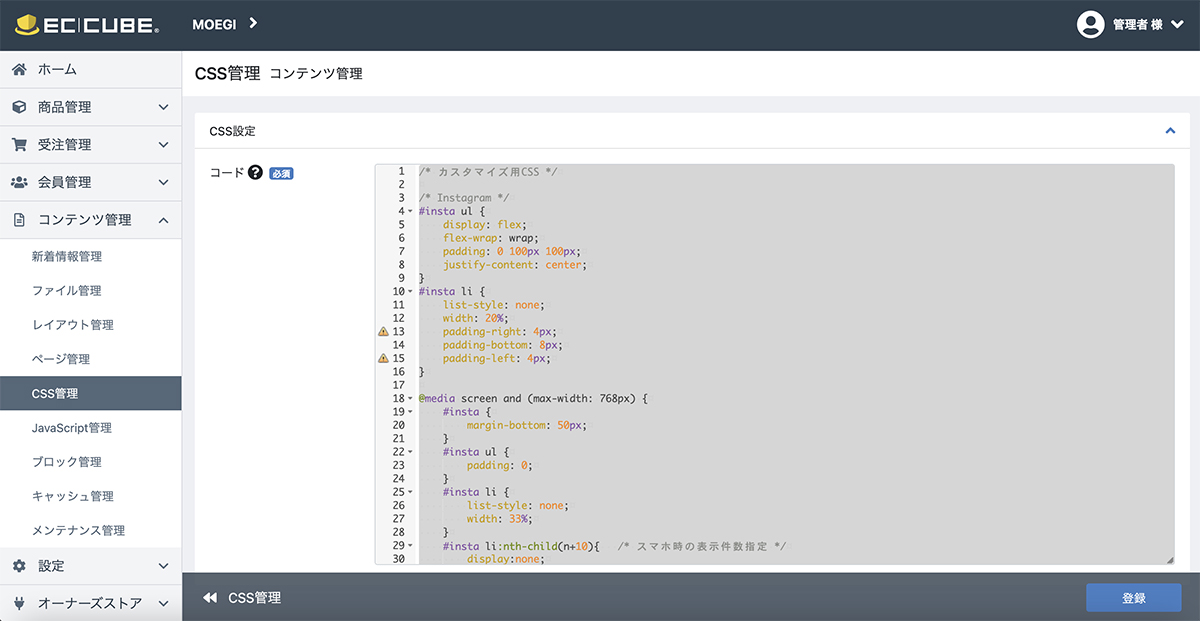
Task: Click the CSS管理 back link in footer
Action: (x=255, y=598)
